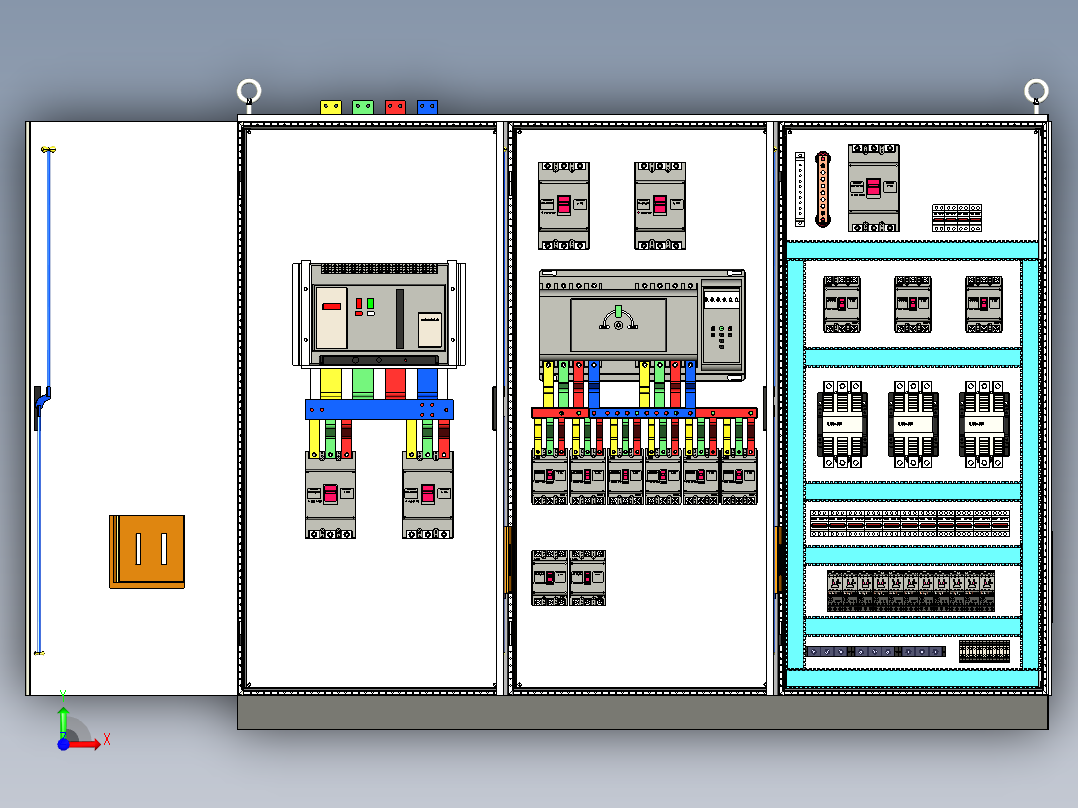Select the last breaker in the six-breaker row
Image resolution: width=1078 pixels, height=808 pixels.
click(739, 476)
